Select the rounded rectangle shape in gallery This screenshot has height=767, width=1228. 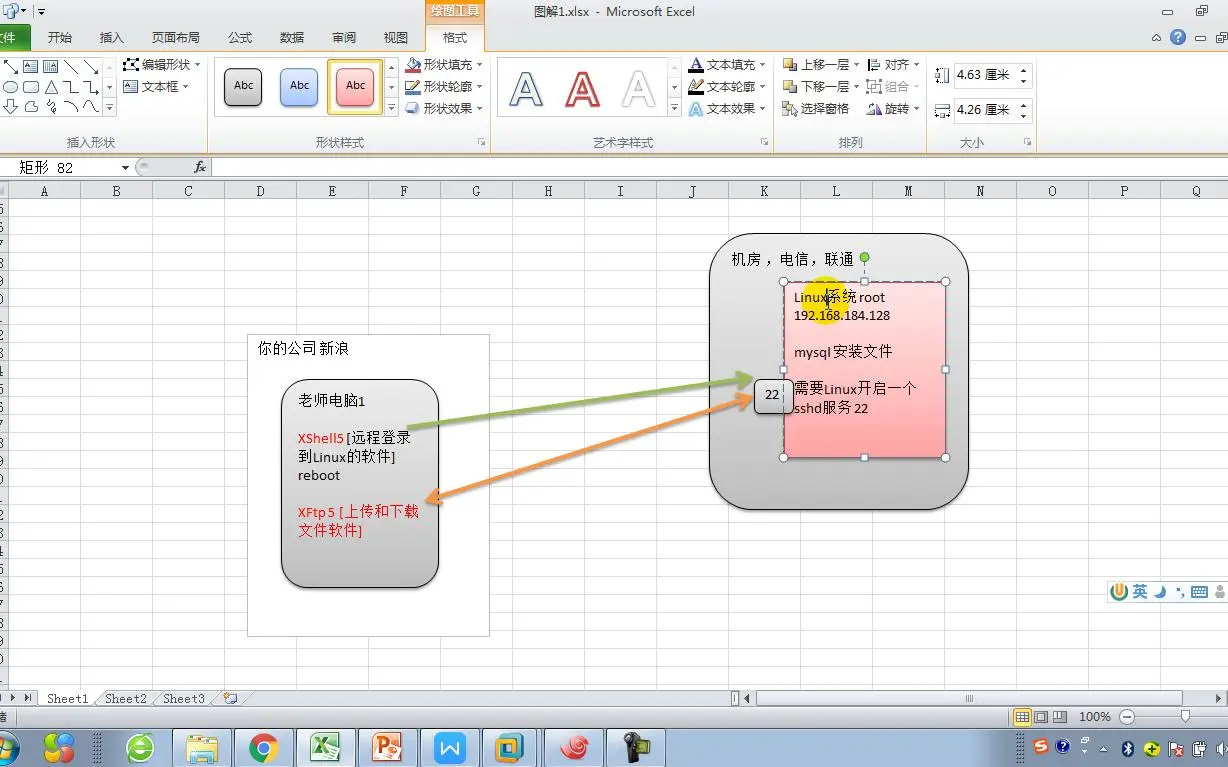point(31,87)
